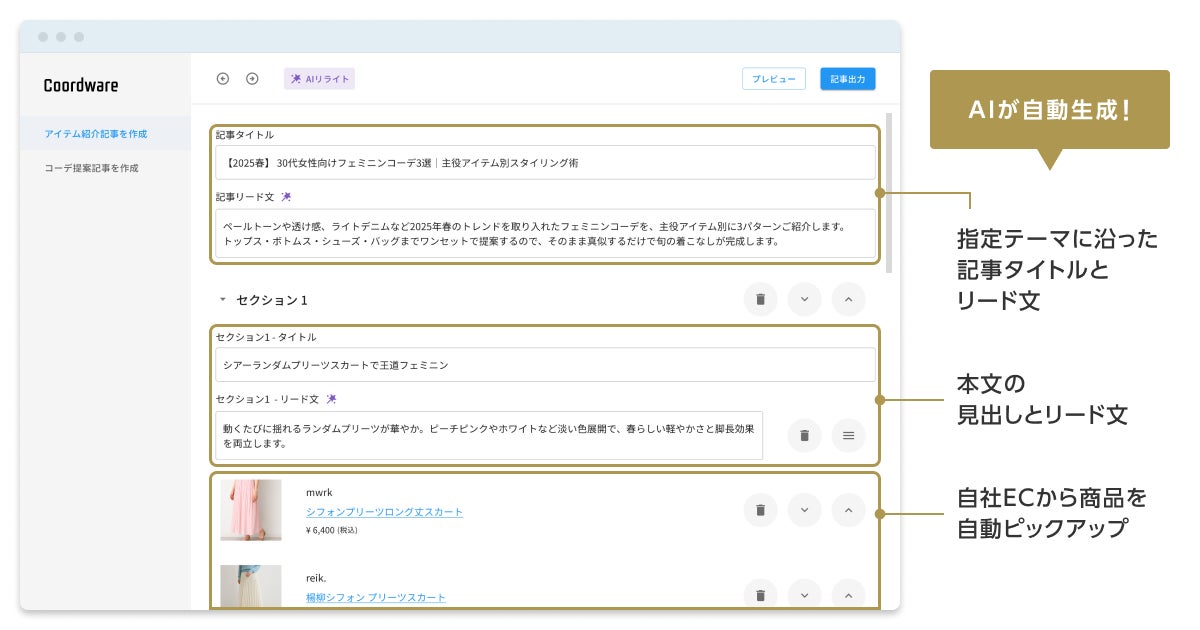Viewport: 1200px width, 630px height.
Task: Edit the セクション1 - タイトル input field
Action: [x=545, y=365]
